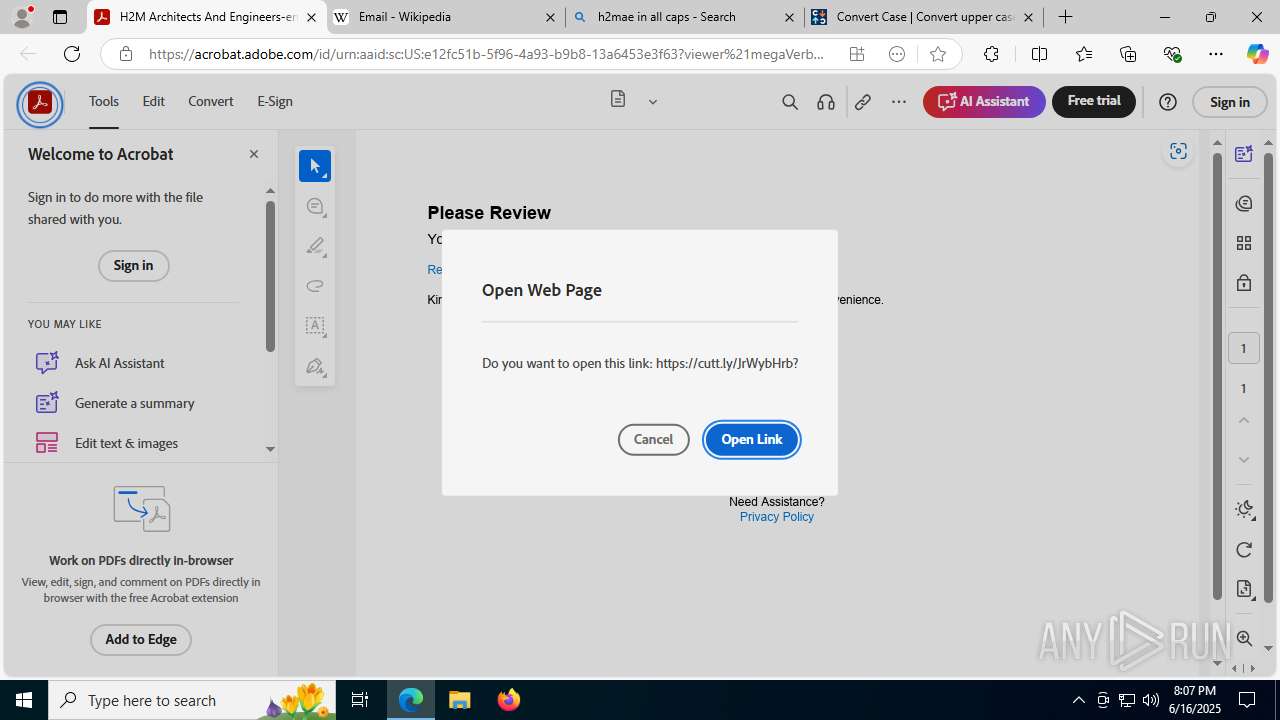Switch to the Email - Wikipedia tab
Image resolution: width=1280 pixels, height=720 pixels.
(x=446, y=17)
